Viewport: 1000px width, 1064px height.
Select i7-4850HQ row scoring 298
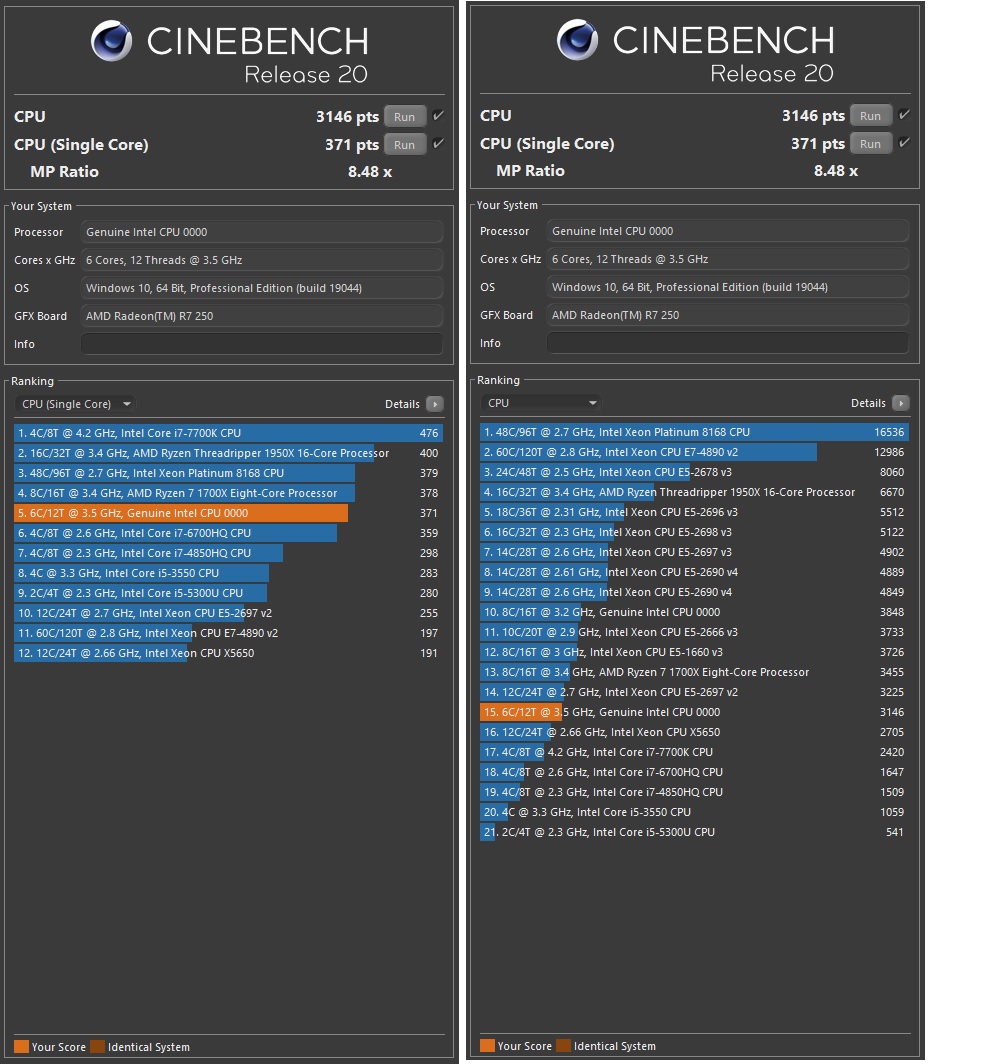[x=229, y=553]
